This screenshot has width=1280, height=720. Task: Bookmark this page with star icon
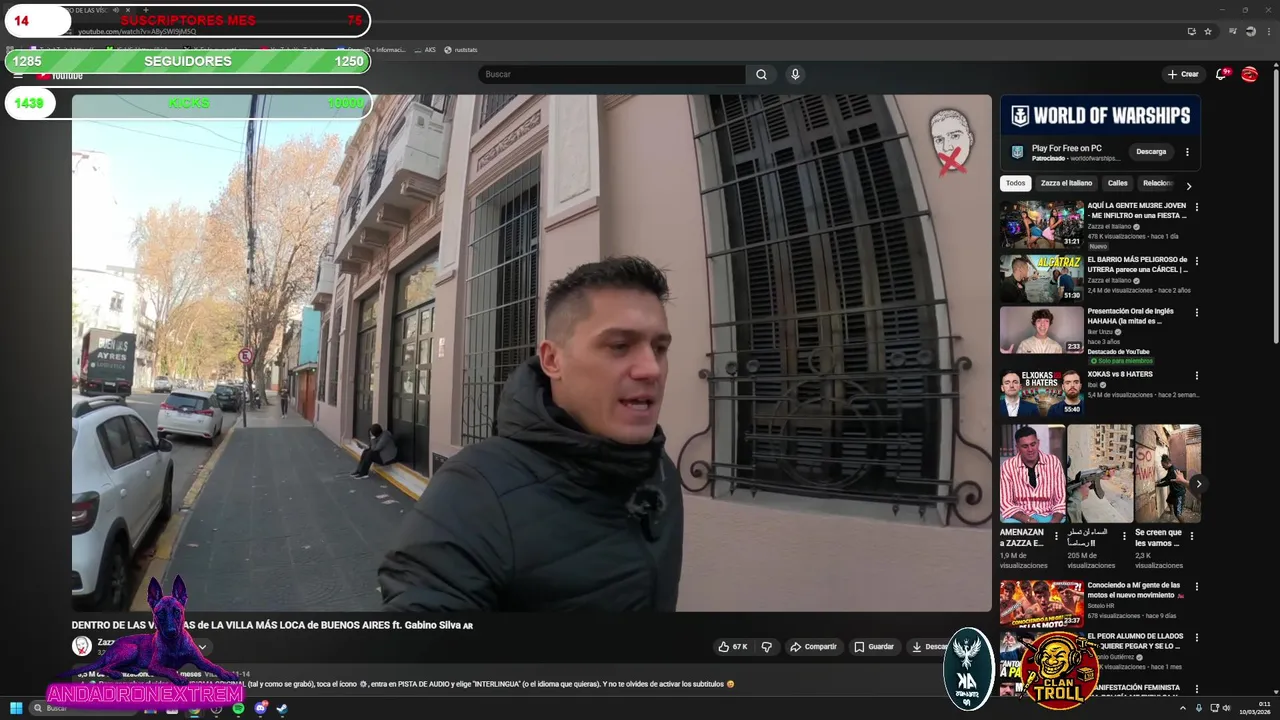click(1208, 31)
